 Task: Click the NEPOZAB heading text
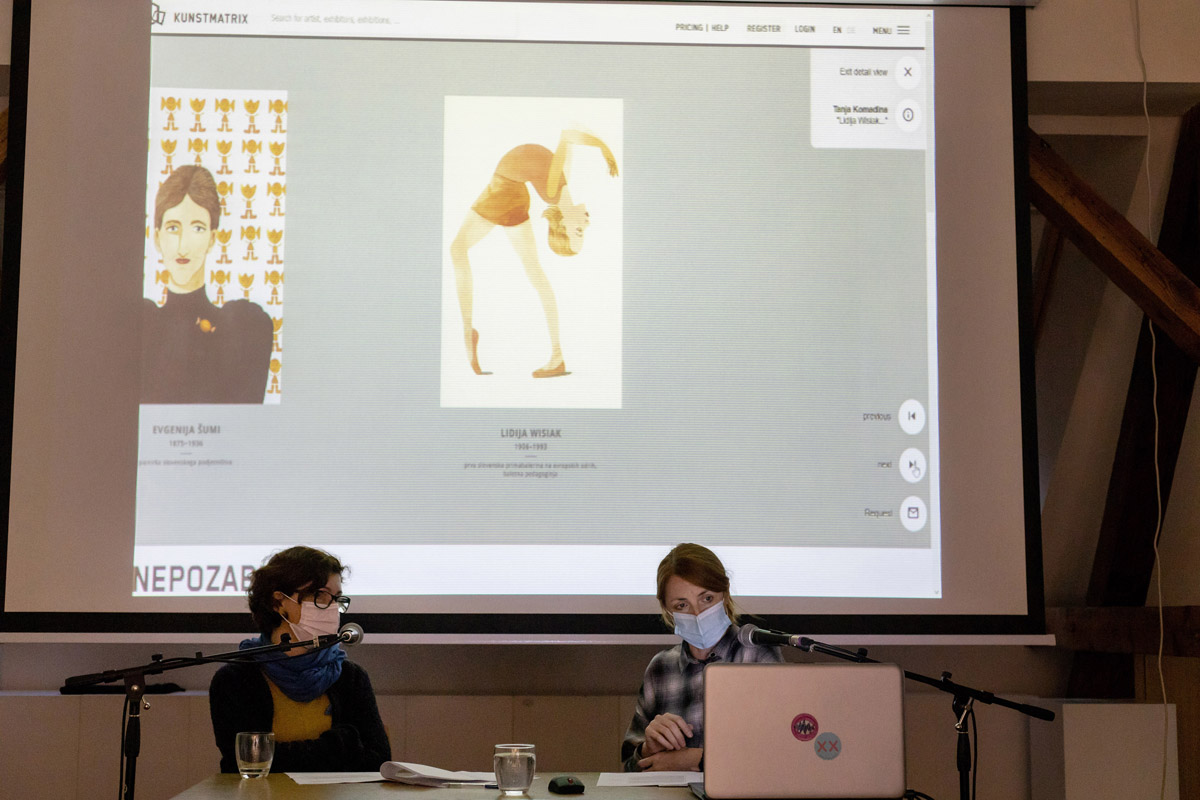pos(194,578)
